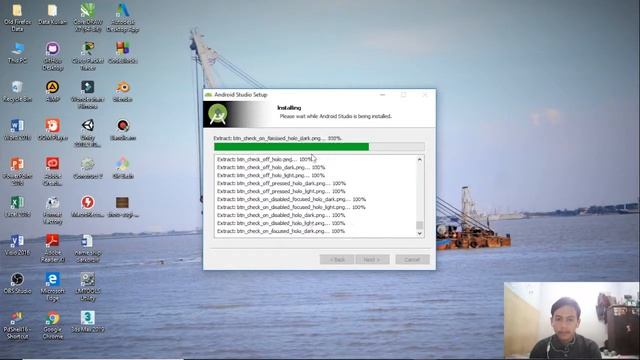Click the extraction log scrollbar thumb
640x360 pixels.
click(420, 225)
